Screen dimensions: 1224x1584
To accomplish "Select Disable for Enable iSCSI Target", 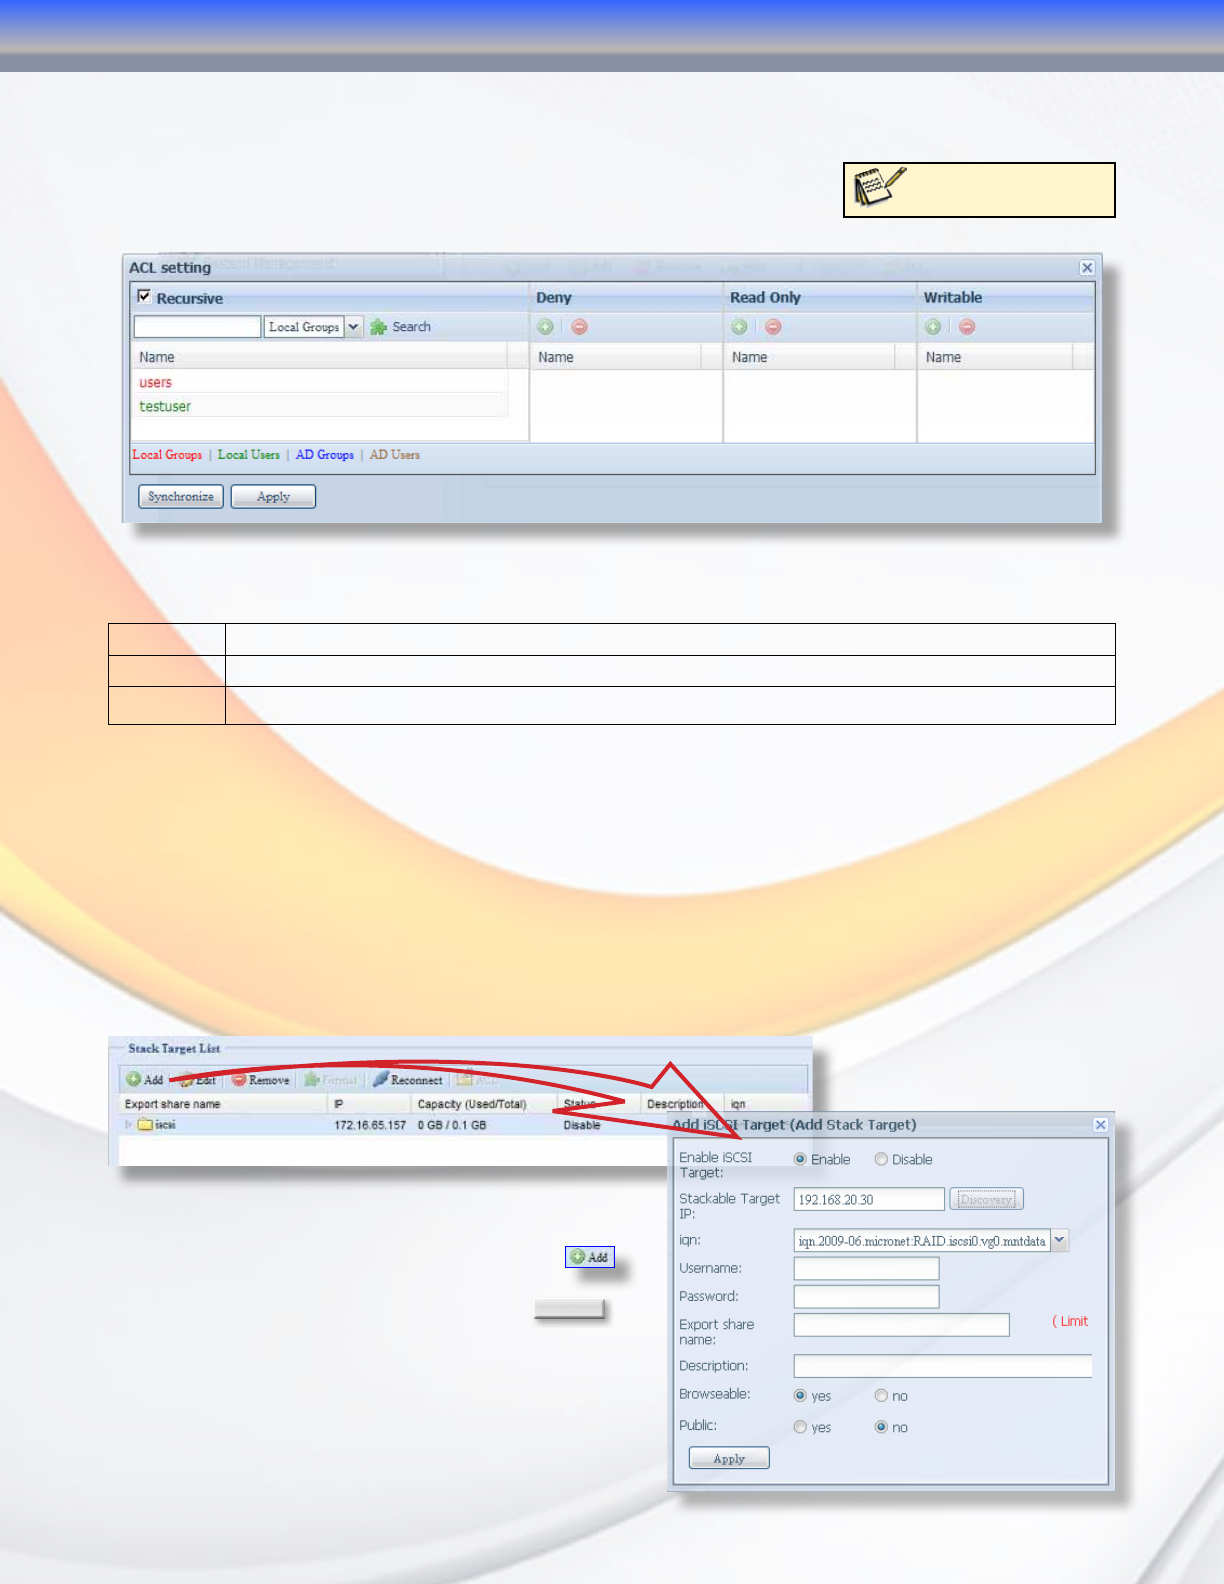I will tap(881, 1159).
